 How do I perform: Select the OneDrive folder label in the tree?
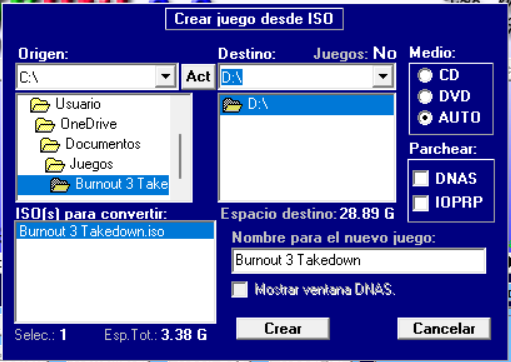coord(89,124)
